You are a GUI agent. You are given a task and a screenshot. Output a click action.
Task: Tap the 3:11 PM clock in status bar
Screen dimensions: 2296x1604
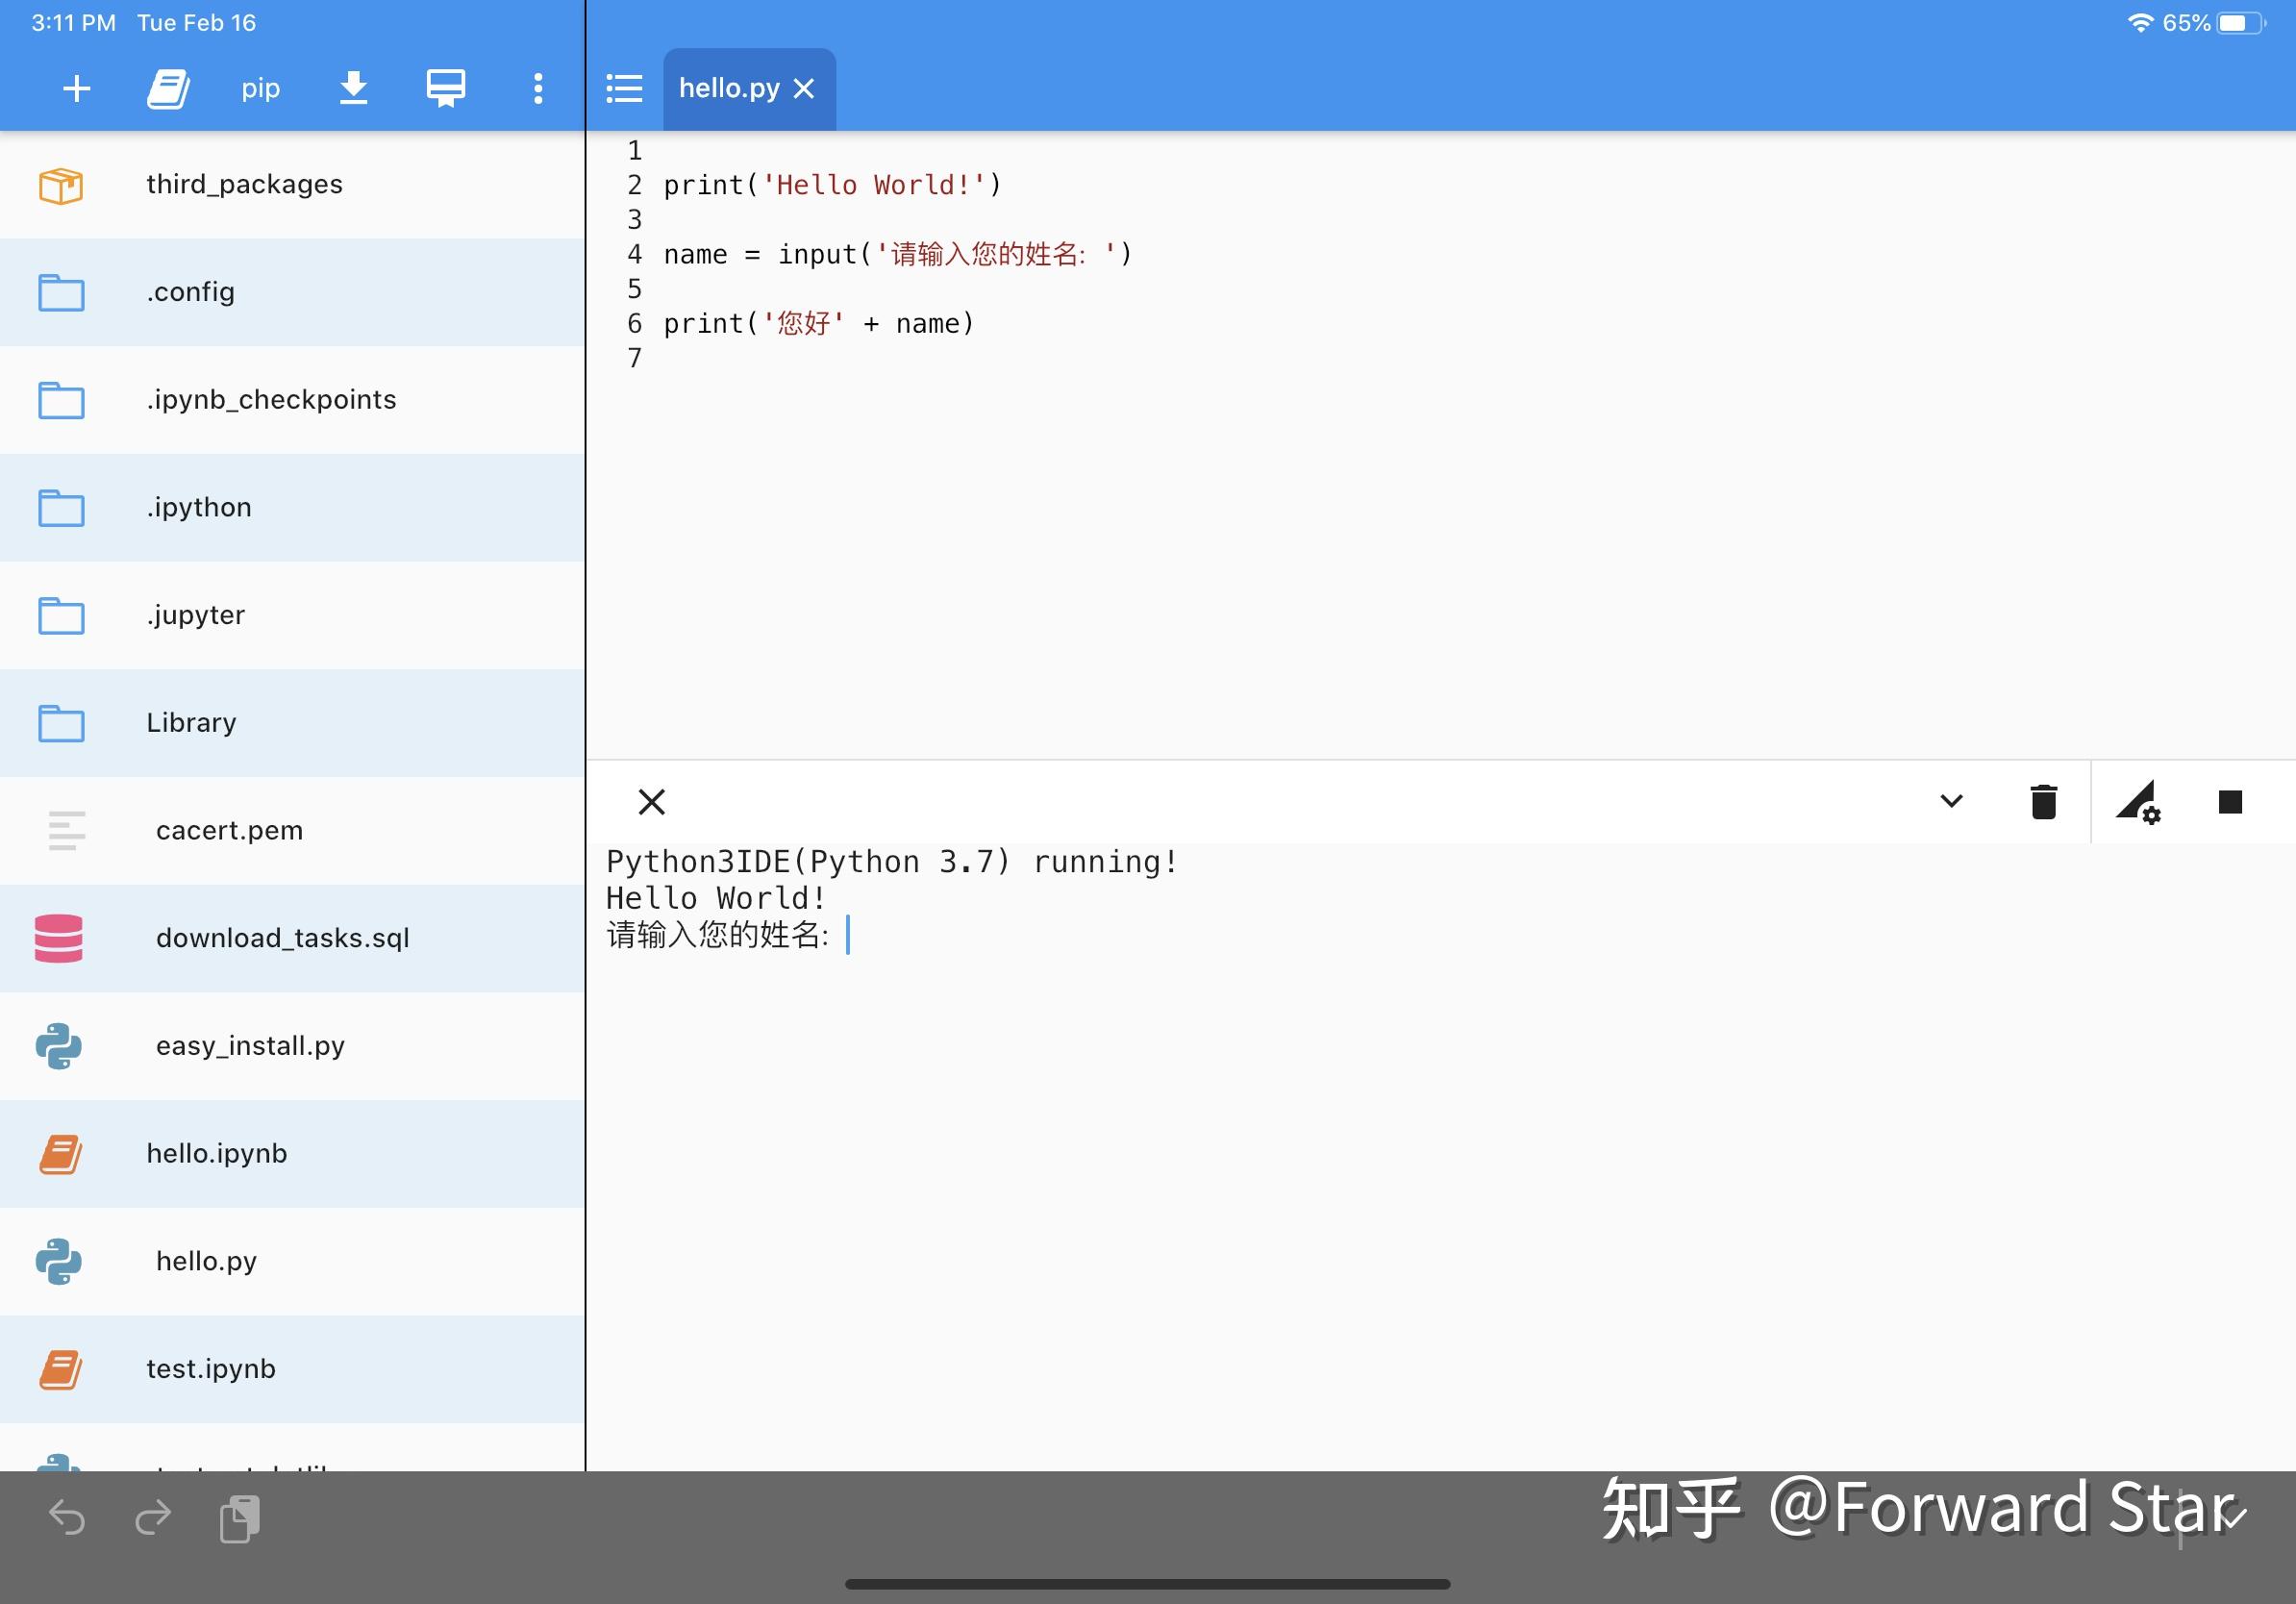[x=73, y=22]
